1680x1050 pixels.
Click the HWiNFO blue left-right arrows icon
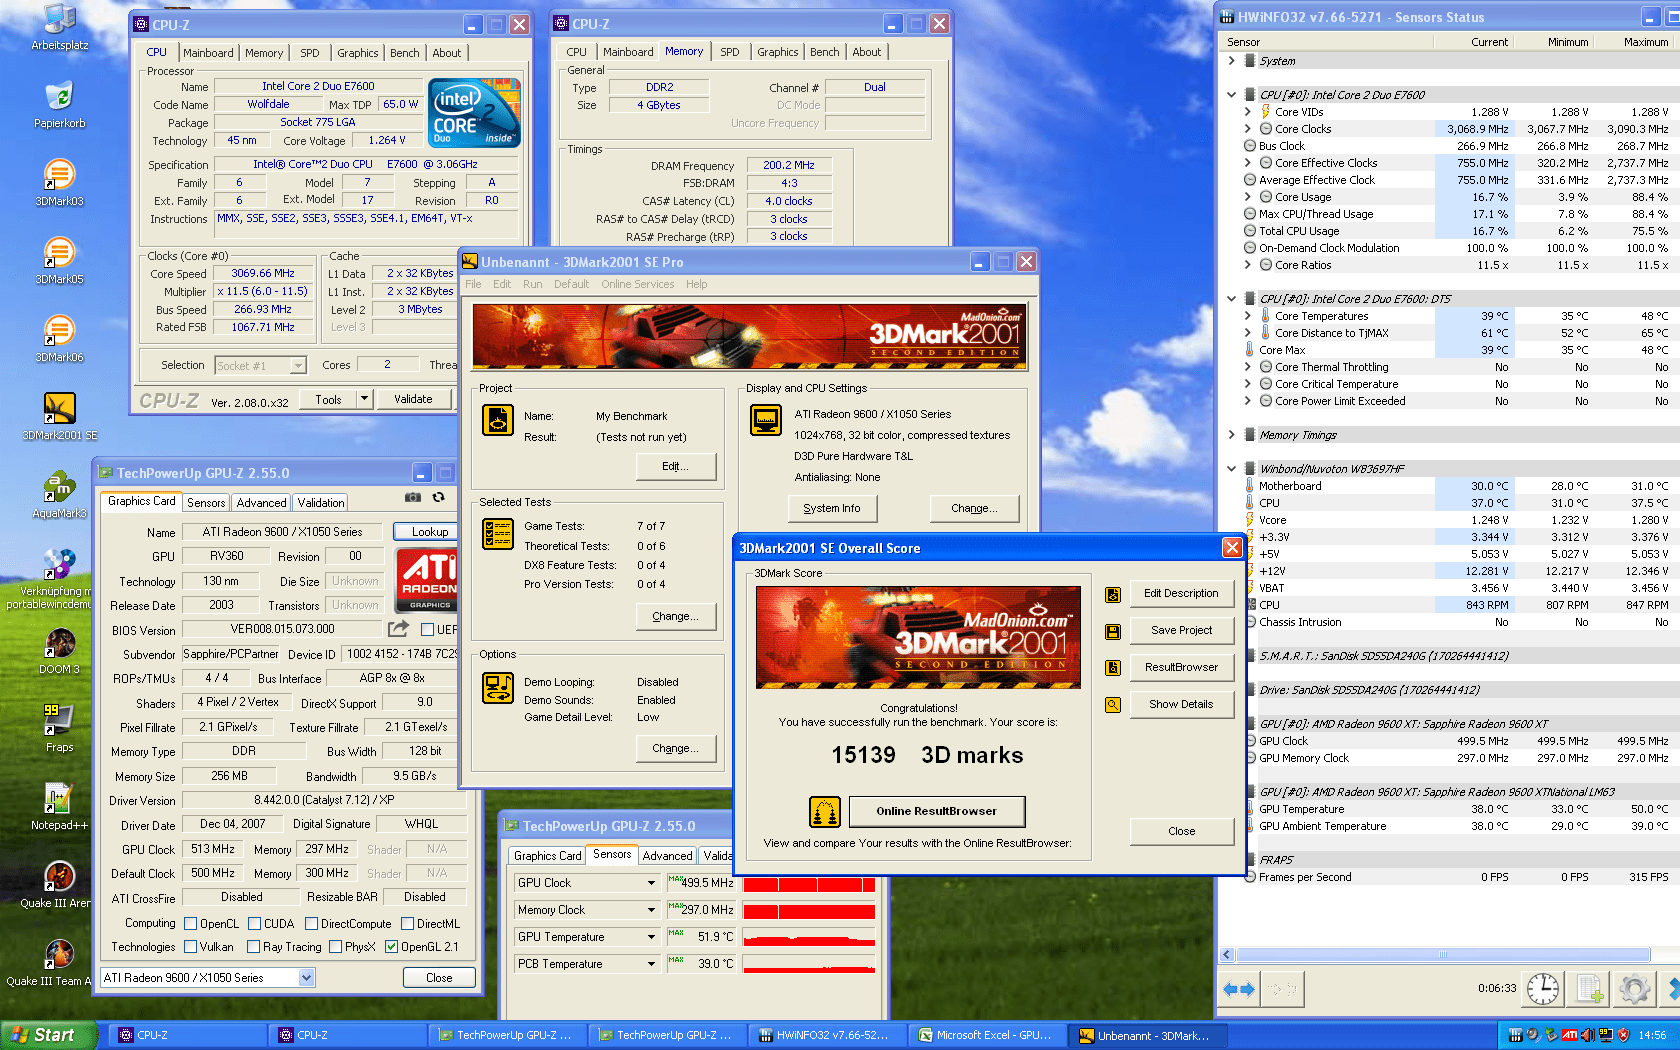pos(1239,989)
